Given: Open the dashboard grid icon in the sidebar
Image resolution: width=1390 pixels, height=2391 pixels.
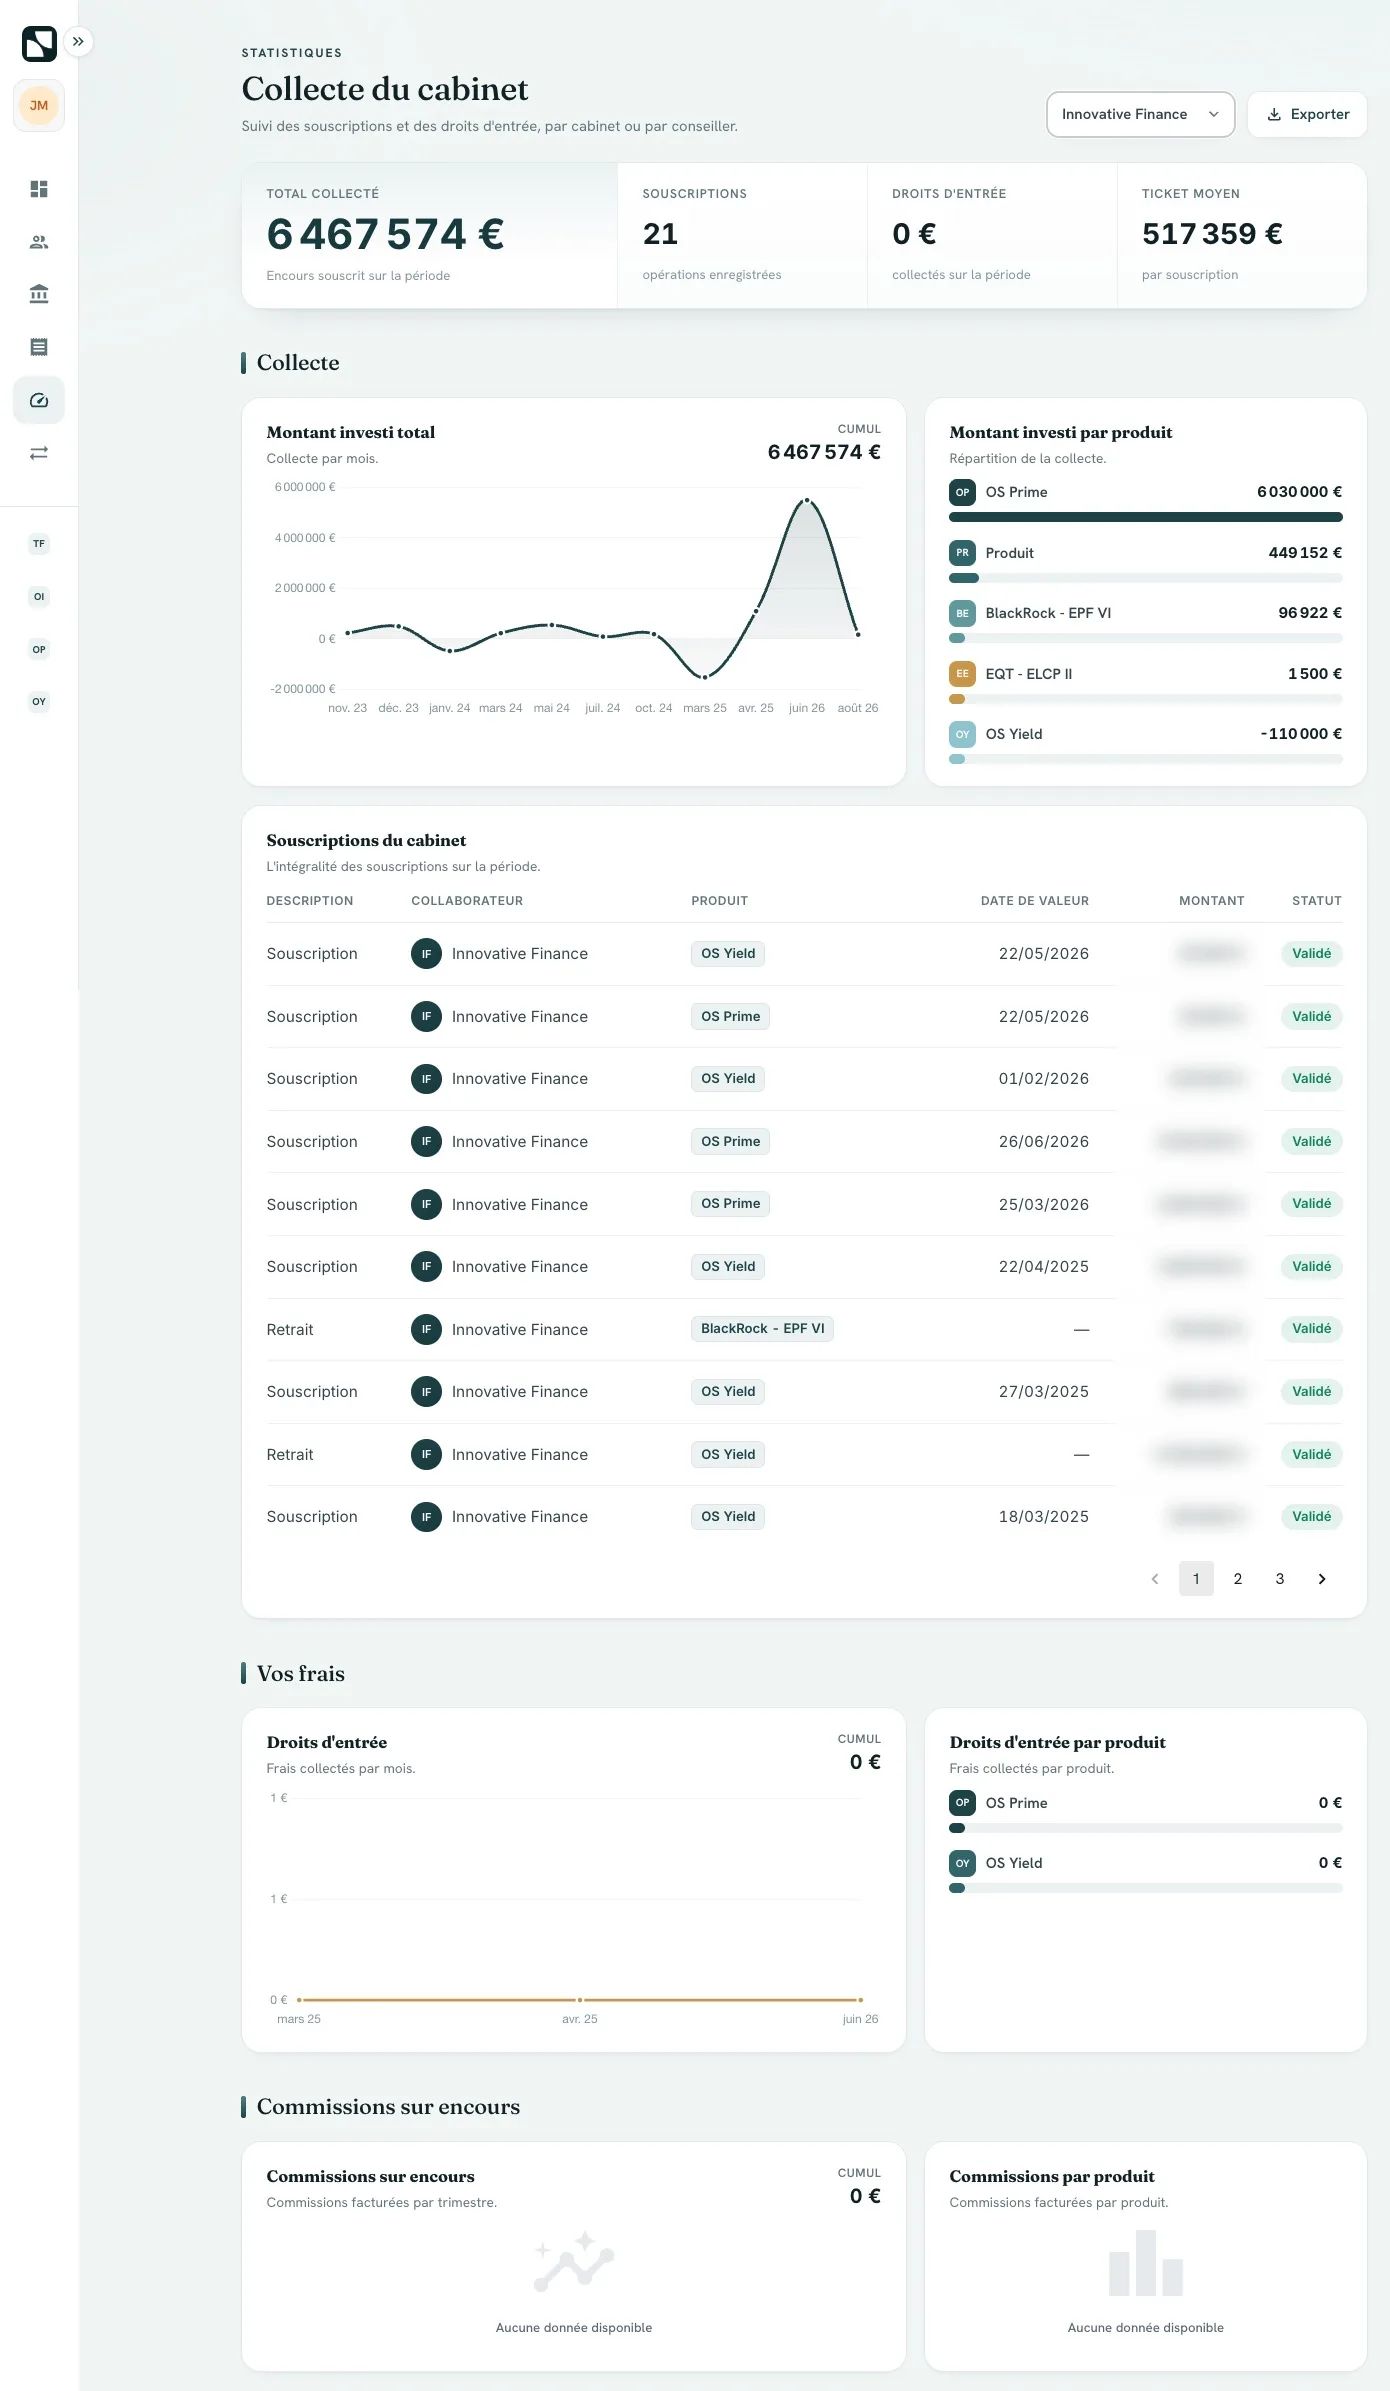Looking at the screenshot, I should pyautogui.click(x=39, y=189).
